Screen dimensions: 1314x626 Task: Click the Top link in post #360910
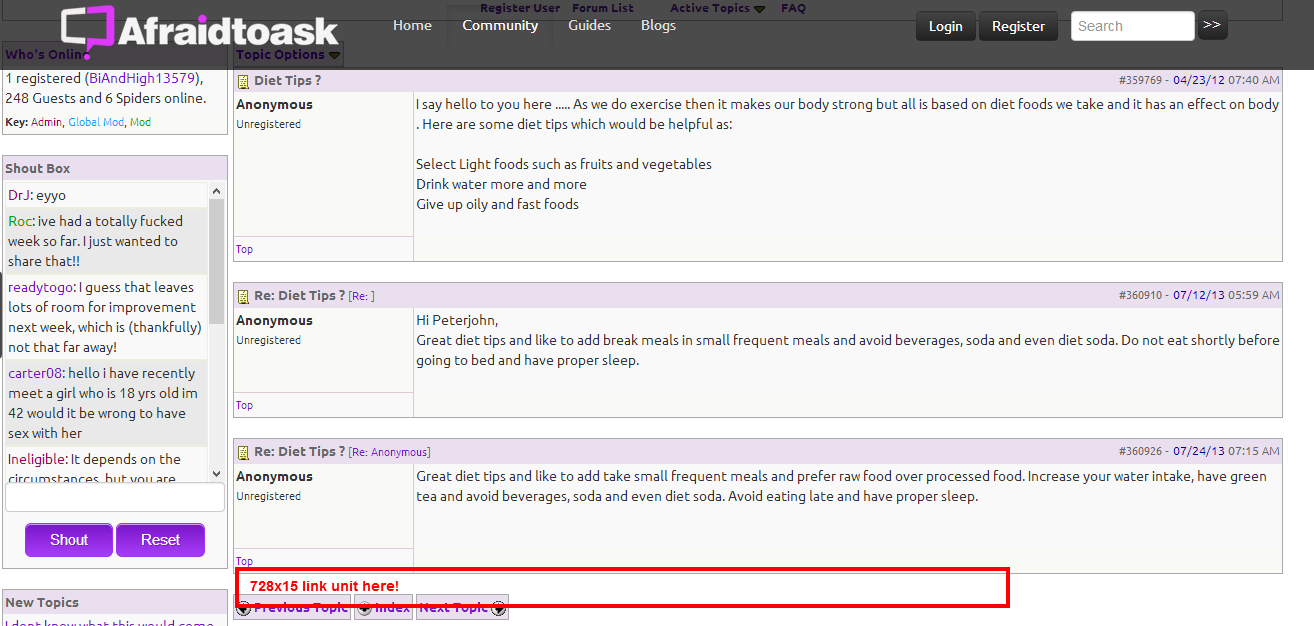[x=244, y=405]
